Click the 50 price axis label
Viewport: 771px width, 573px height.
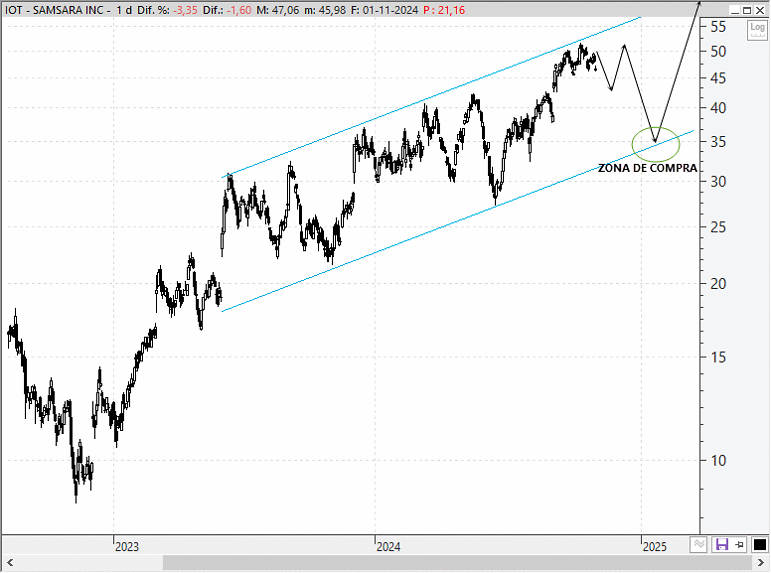pos(718,51)
